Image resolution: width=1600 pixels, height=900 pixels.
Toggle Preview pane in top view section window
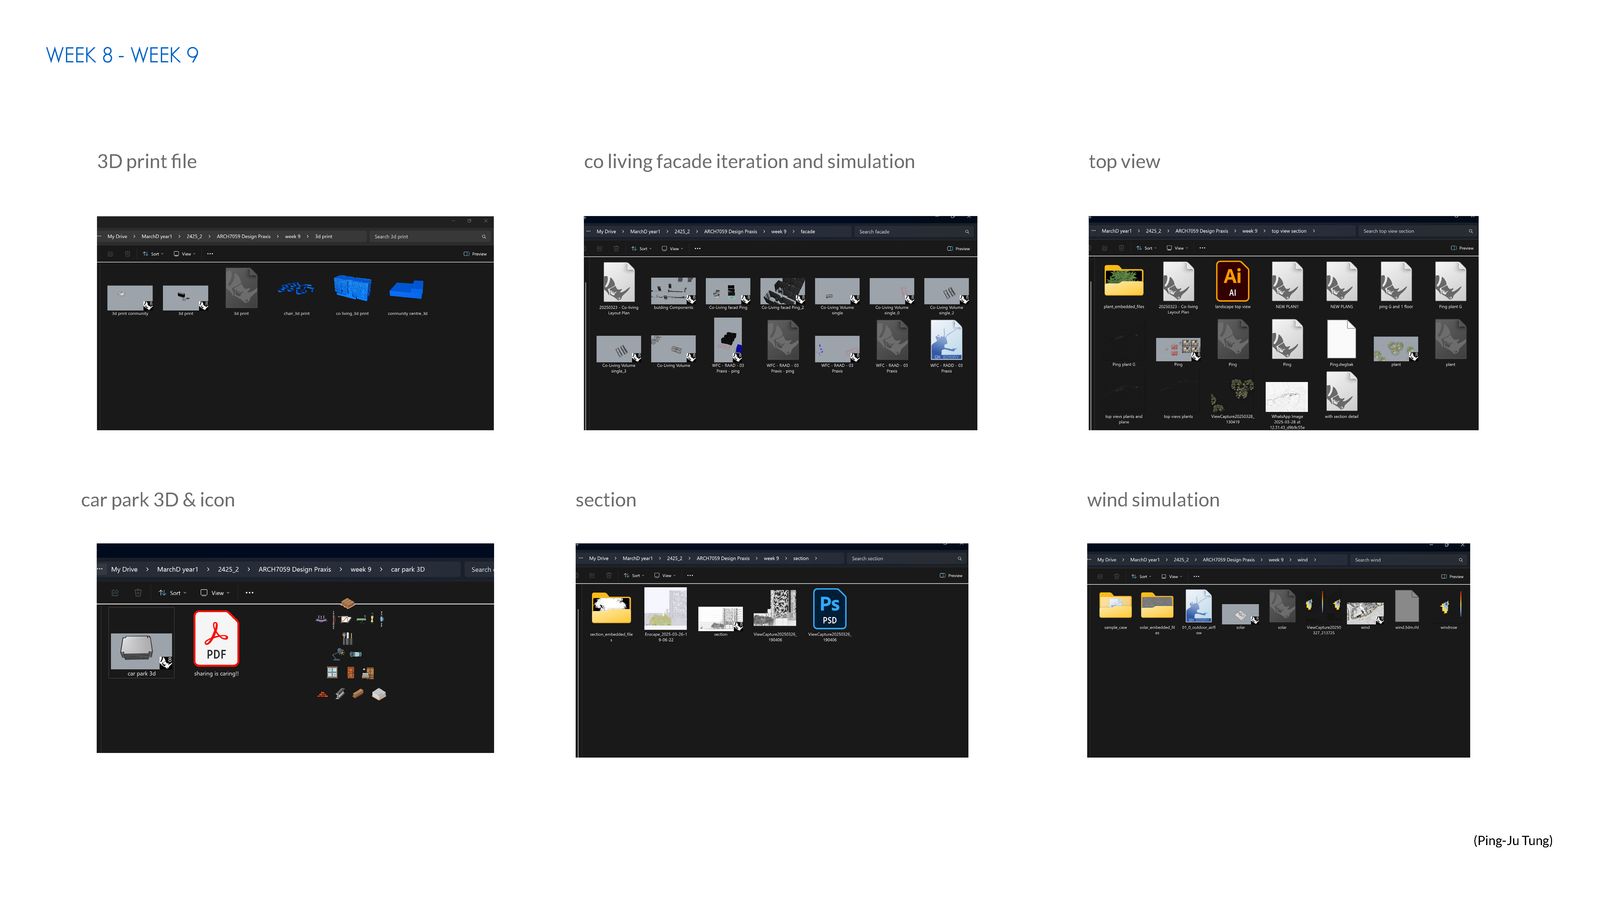pos(1461,248)
